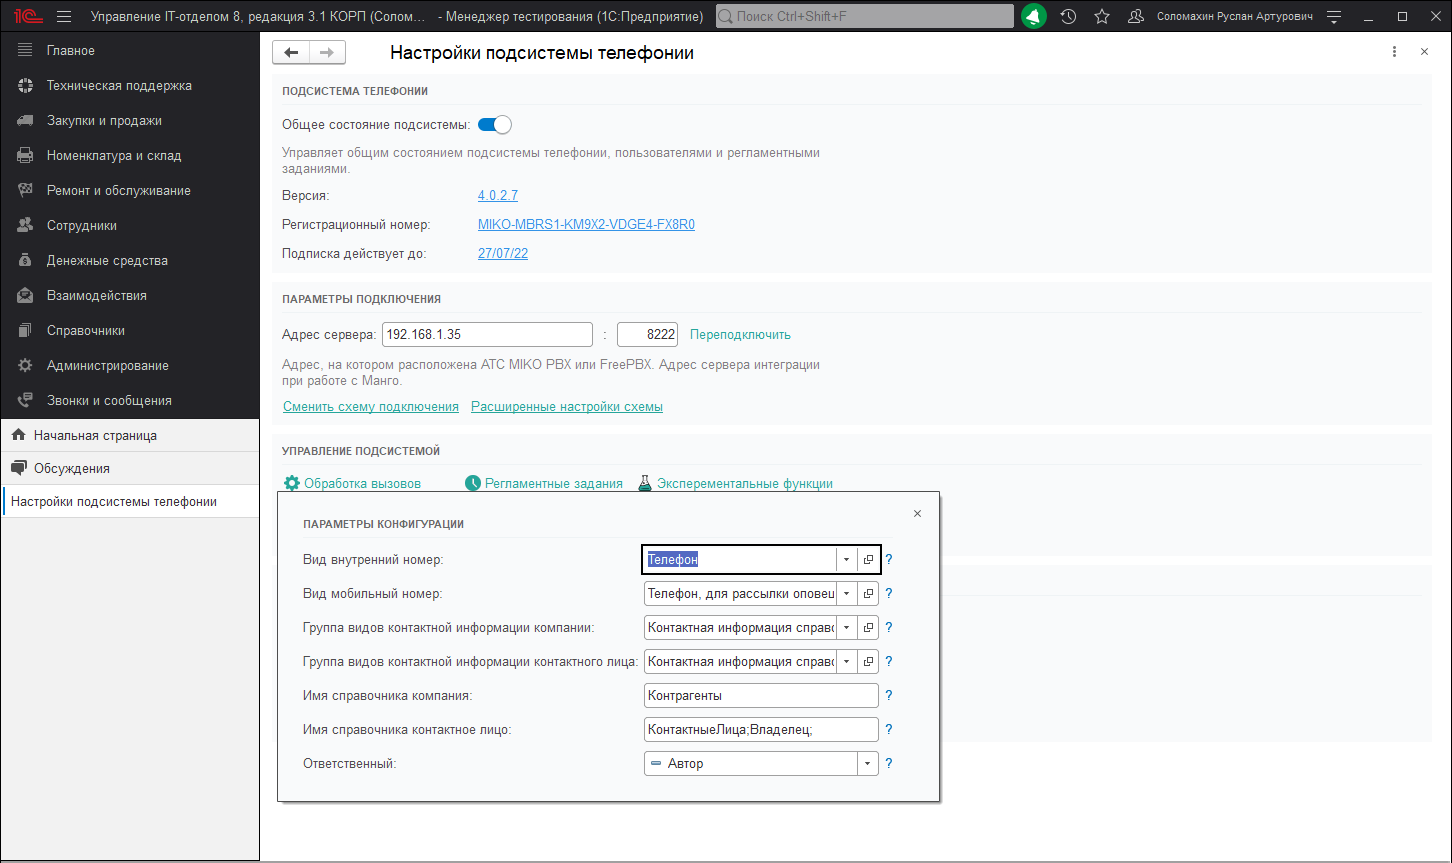Click gear icon for Обработка вызовов
This screenshot has width=1452, height=863.
click(292, 483)
